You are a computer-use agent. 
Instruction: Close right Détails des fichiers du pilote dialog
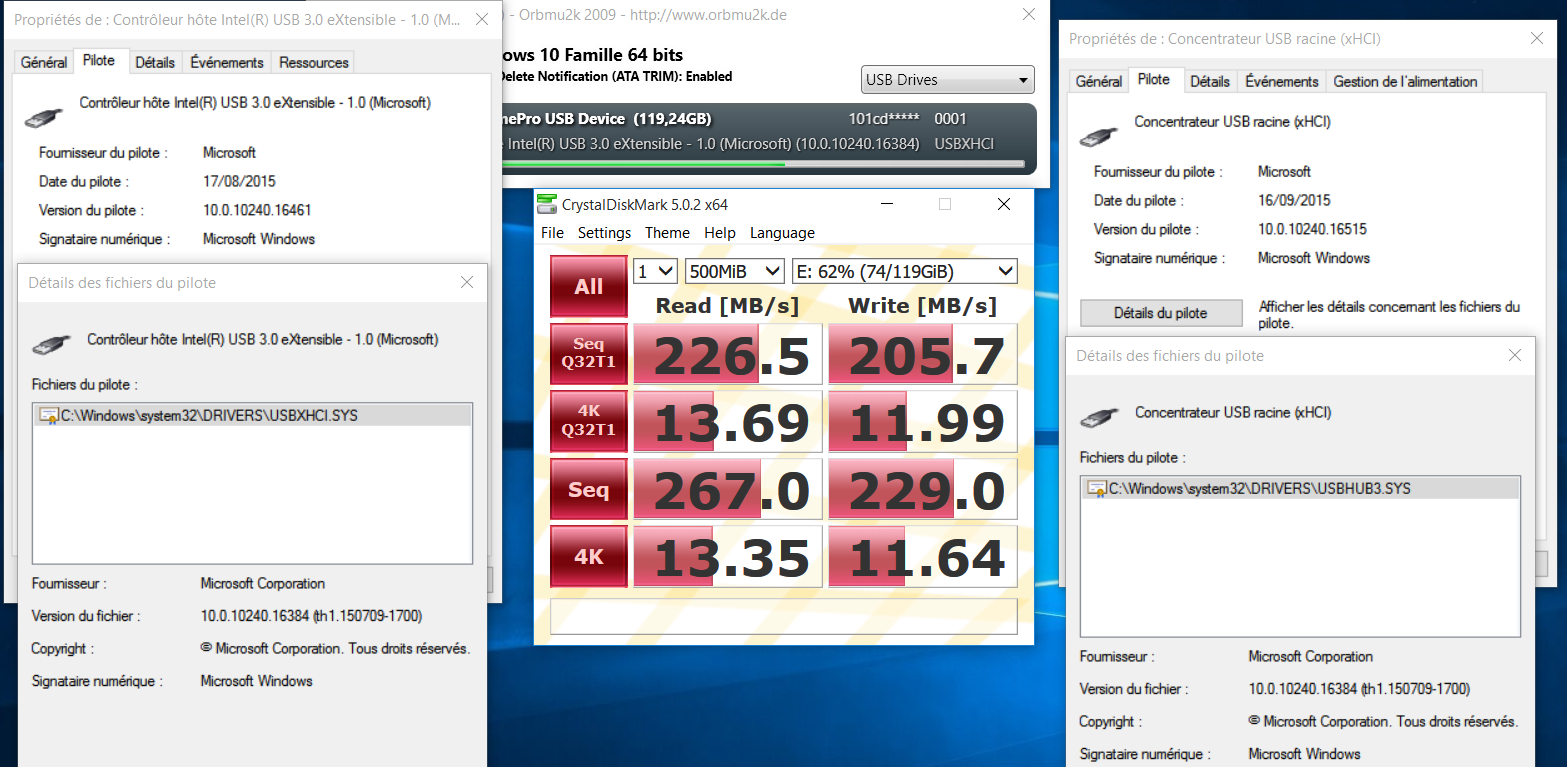click(1515, 356)
